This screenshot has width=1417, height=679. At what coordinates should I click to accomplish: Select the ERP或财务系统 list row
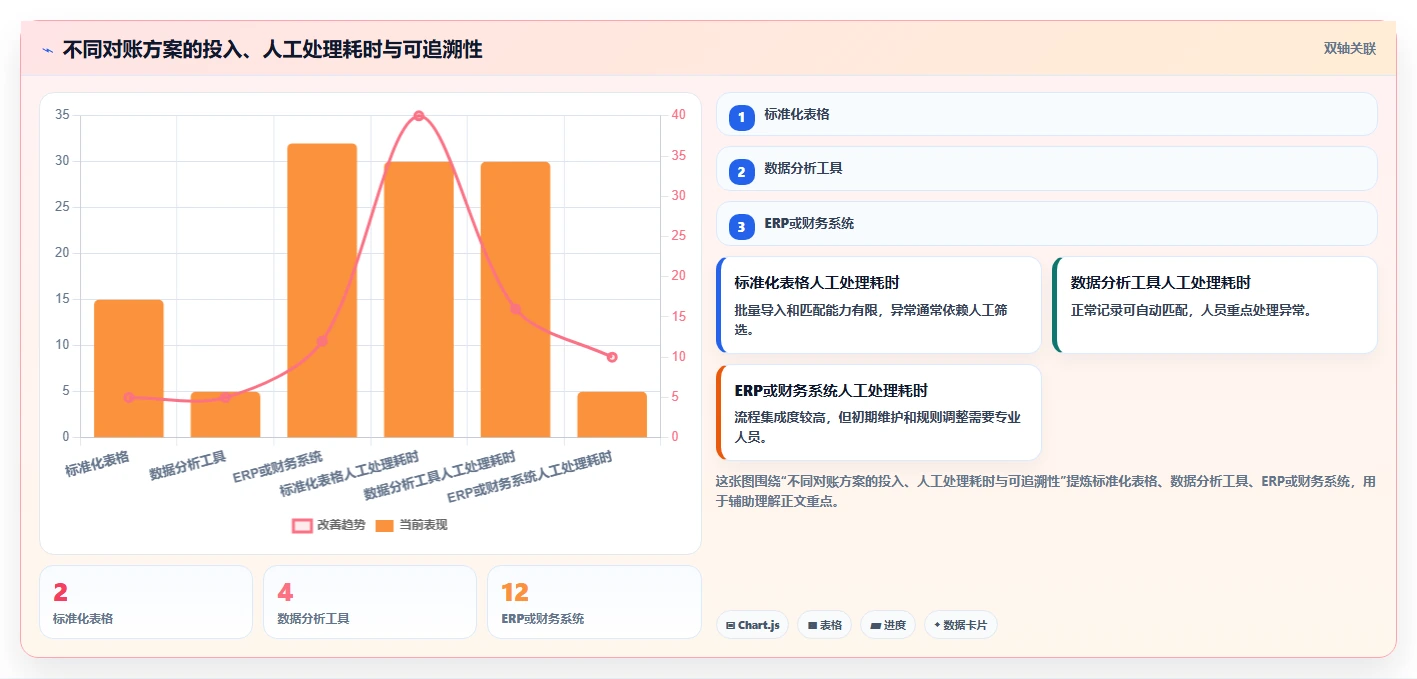[1047, 223]
